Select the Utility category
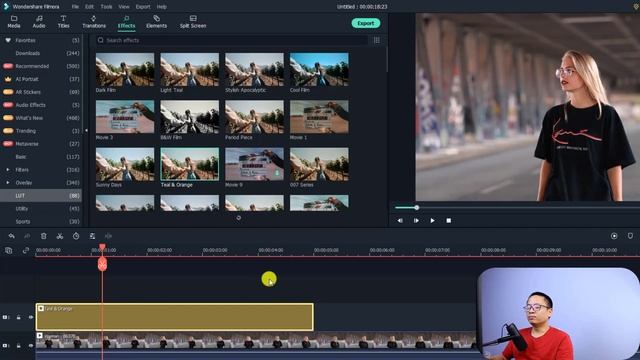This screenshot has height=360, width=640. click(x=41, y=209)
